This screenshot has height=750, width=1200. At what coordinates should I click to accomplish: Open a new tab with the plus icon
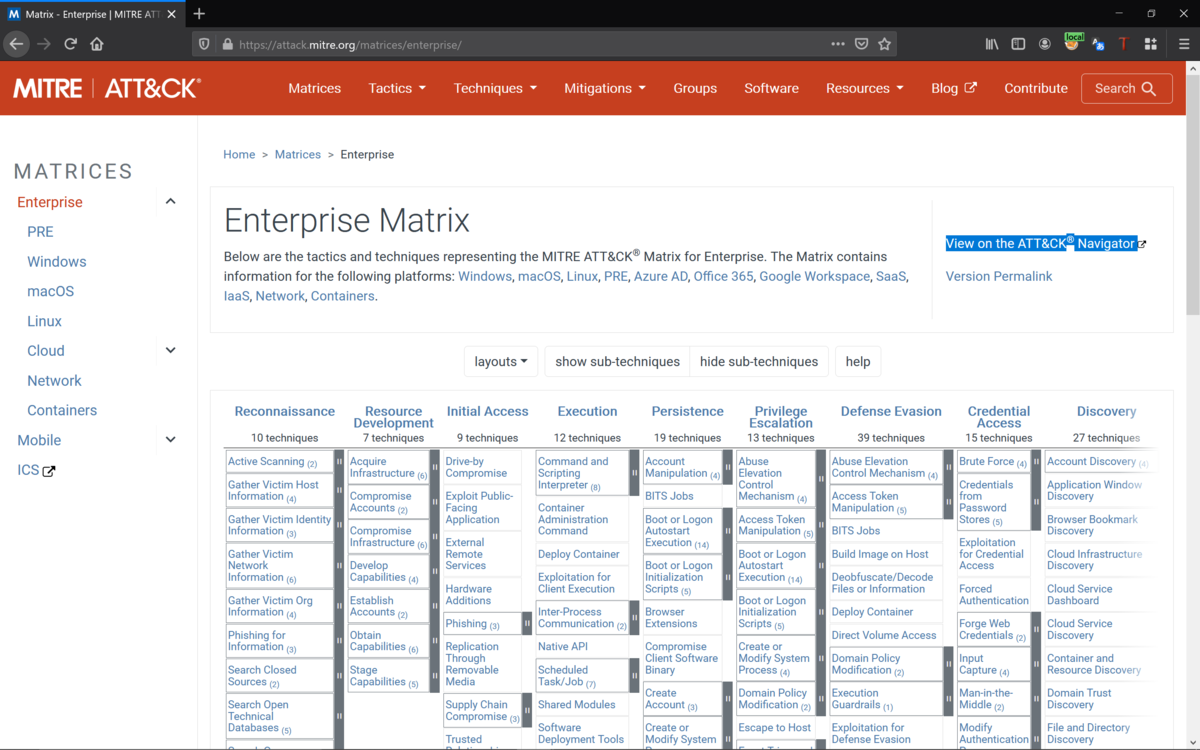[x=199, y=13]
